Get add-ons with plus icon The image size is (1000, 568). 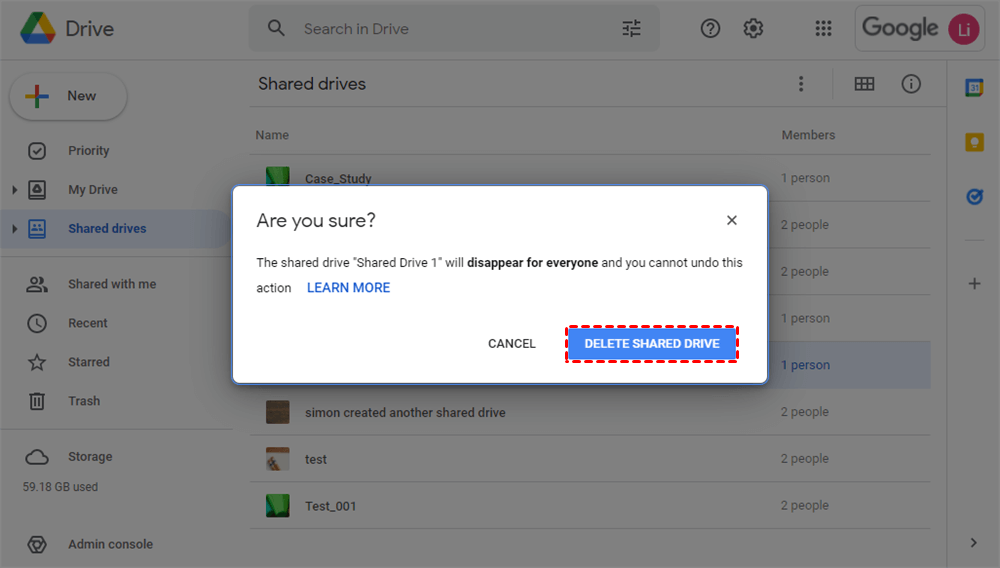tap(974, 284)
